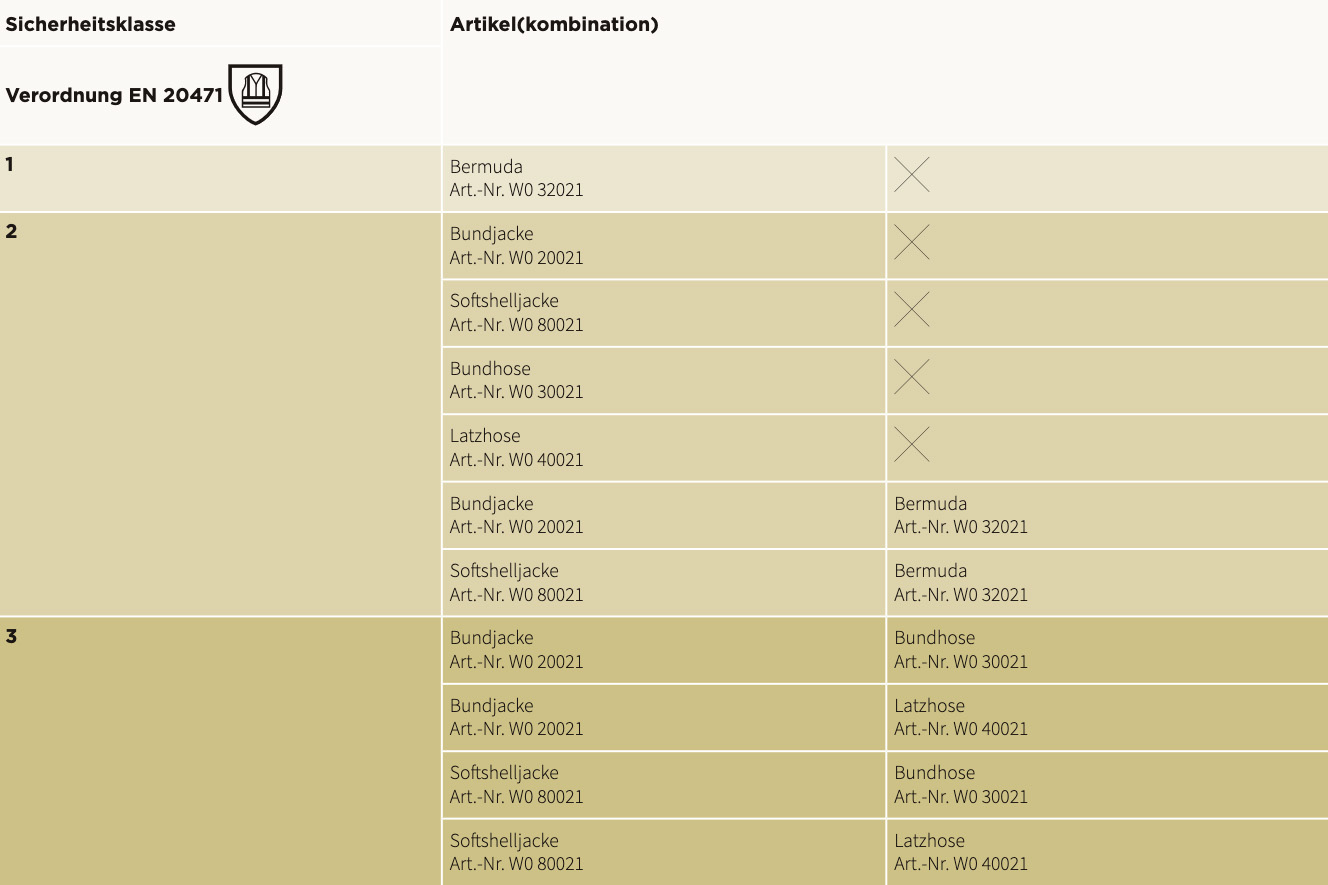Select safety class 3 row label
Viewport: 1328px width, 885px height.
(11, 636)
